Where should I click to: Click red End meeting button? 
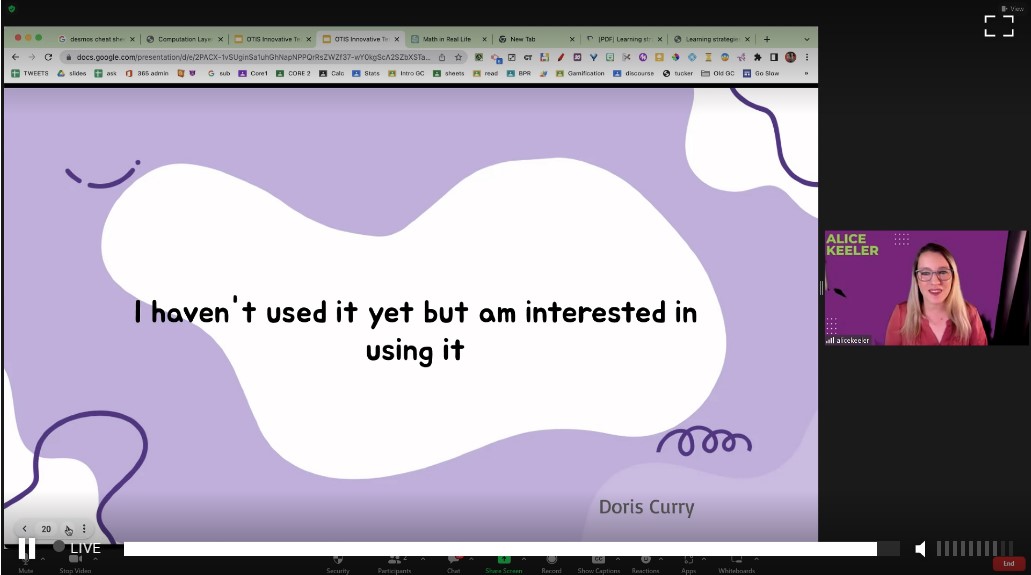[1009, 564]
